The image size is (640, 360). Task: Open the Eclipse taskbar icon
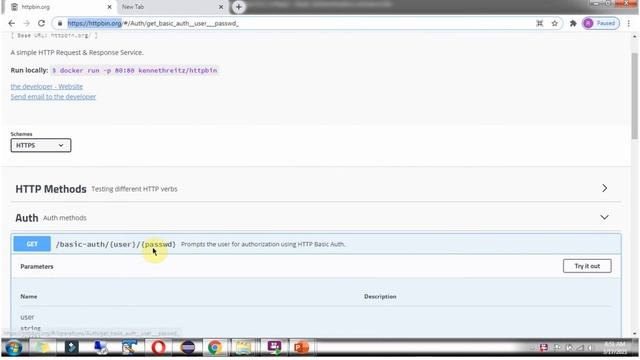tap(187, 347)
